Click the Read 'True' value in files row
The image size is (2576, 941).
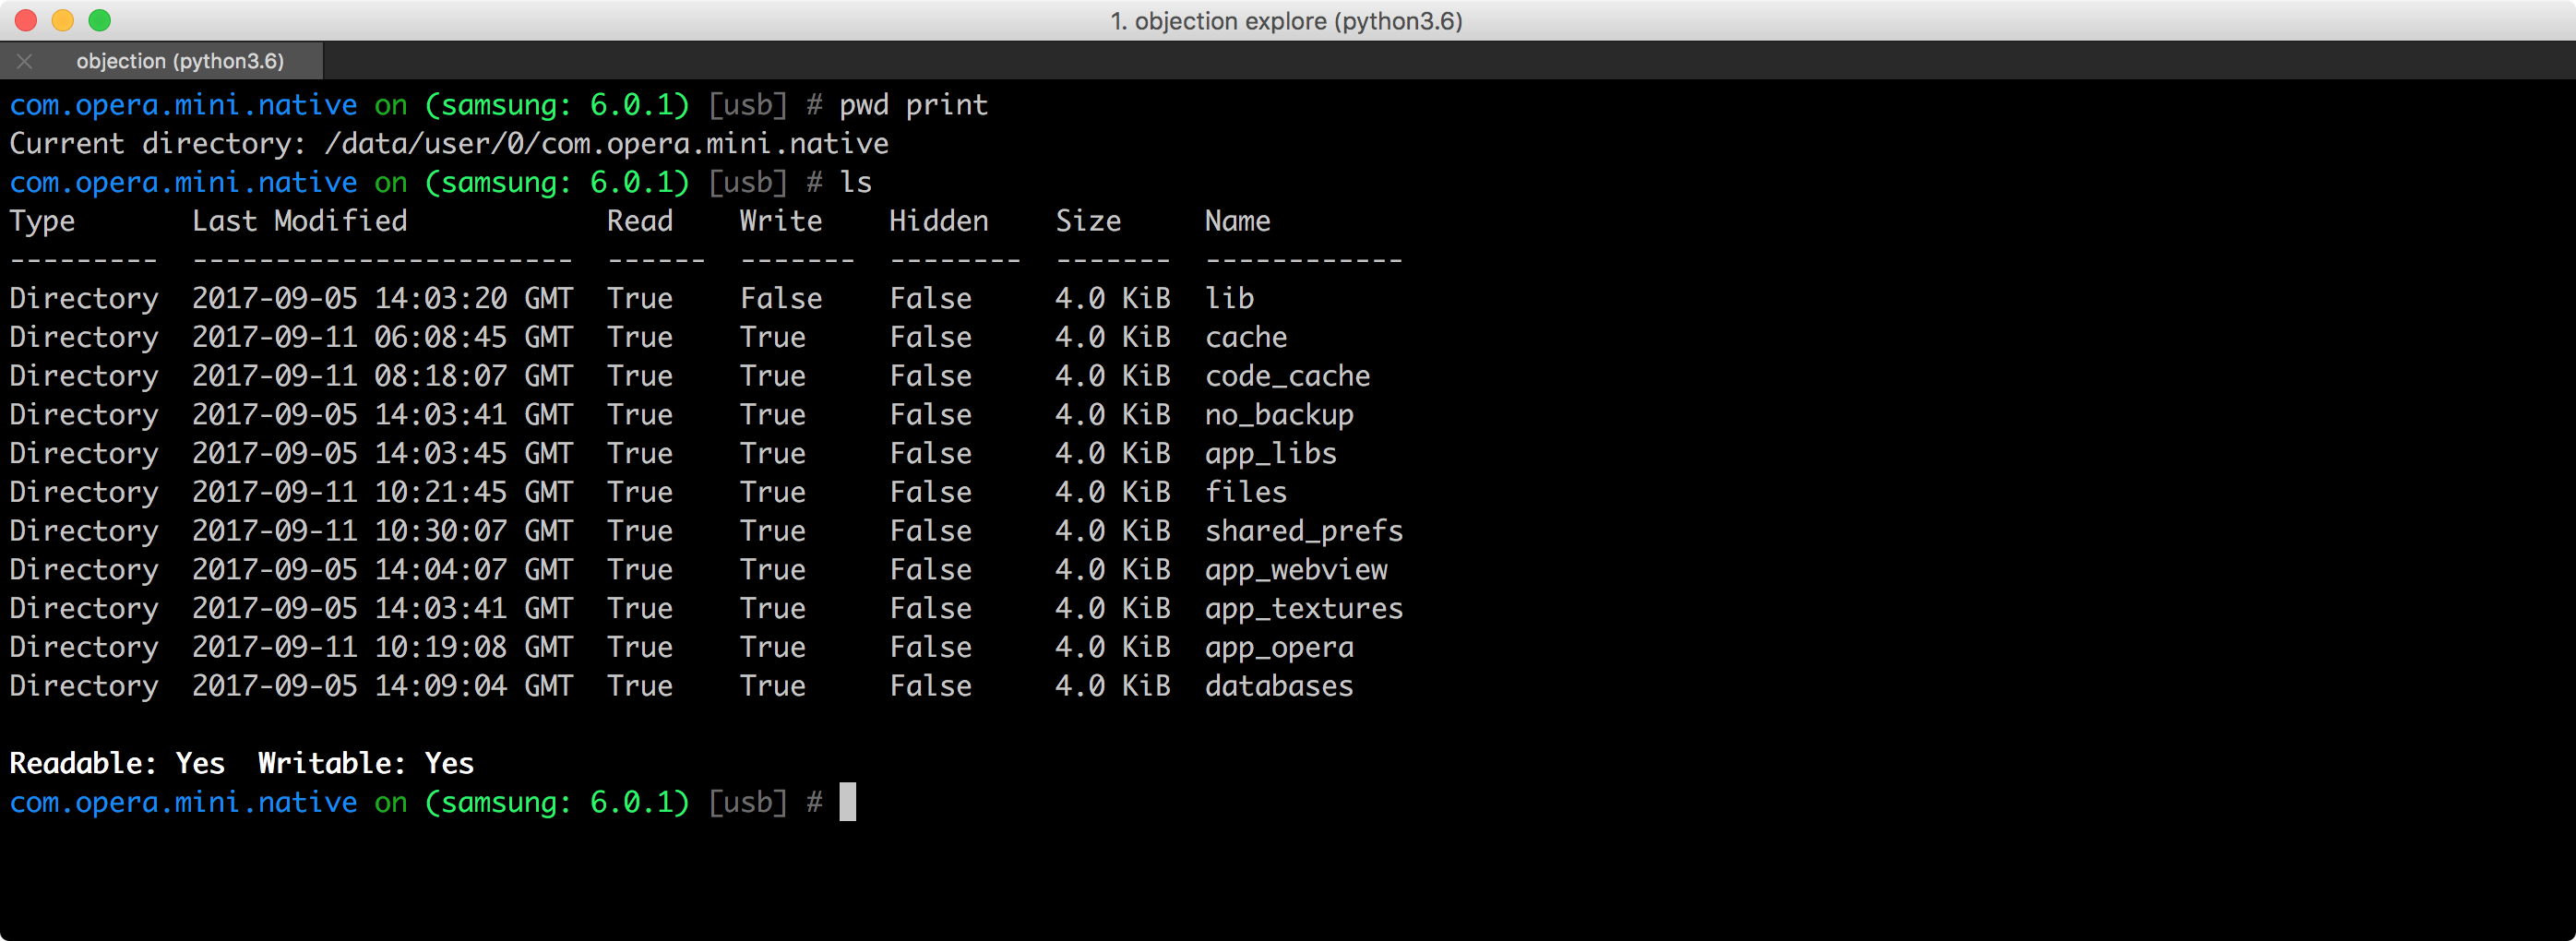[x=640, y=492]
